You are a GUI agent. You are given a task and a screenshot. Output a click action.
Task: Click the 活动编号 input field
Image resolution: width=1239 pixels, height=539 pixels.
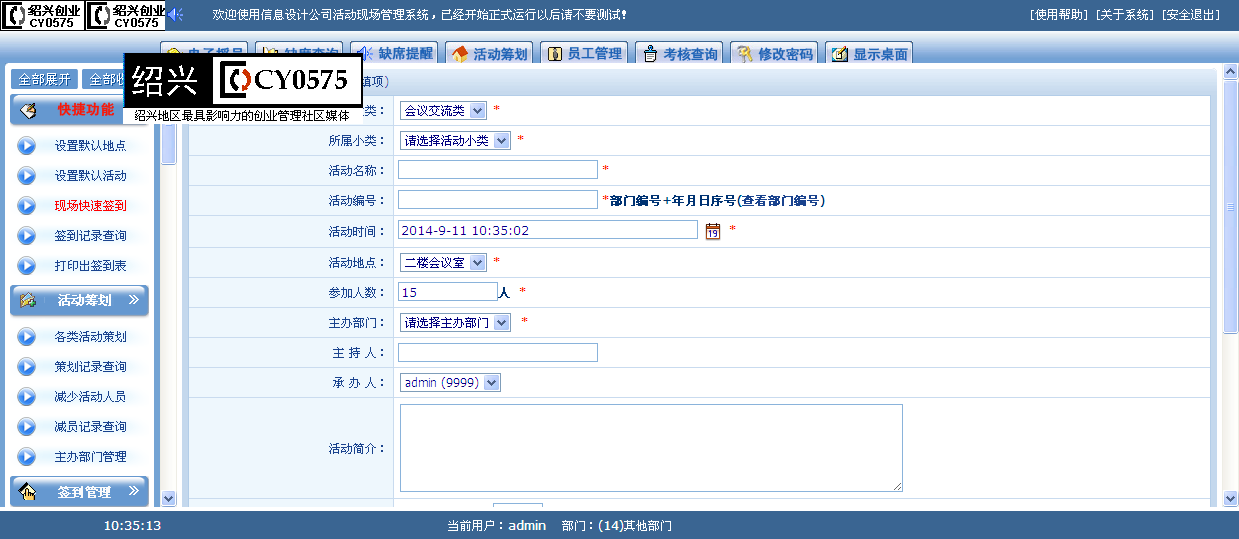coord(498,200)
